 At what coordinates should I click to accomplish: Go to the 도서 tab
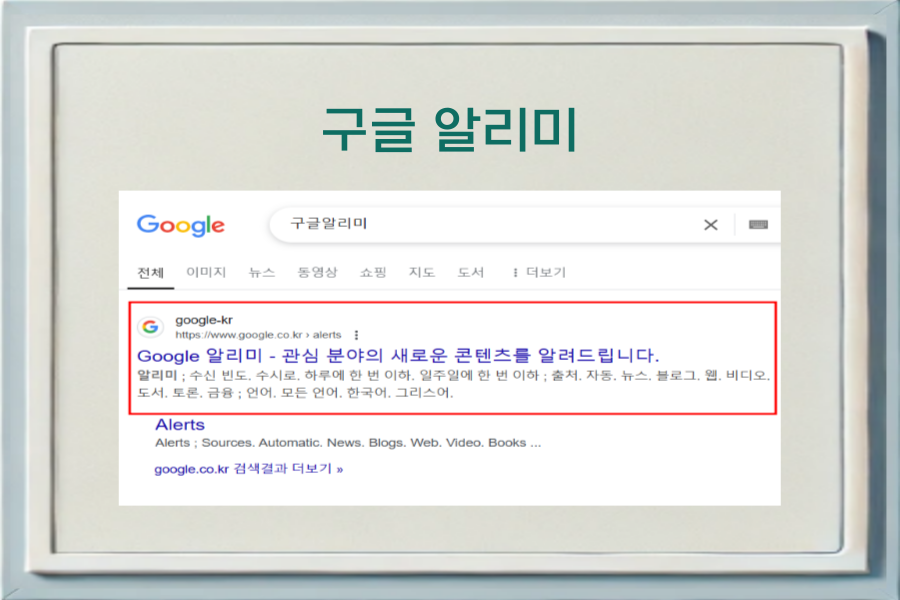point(471,272)
